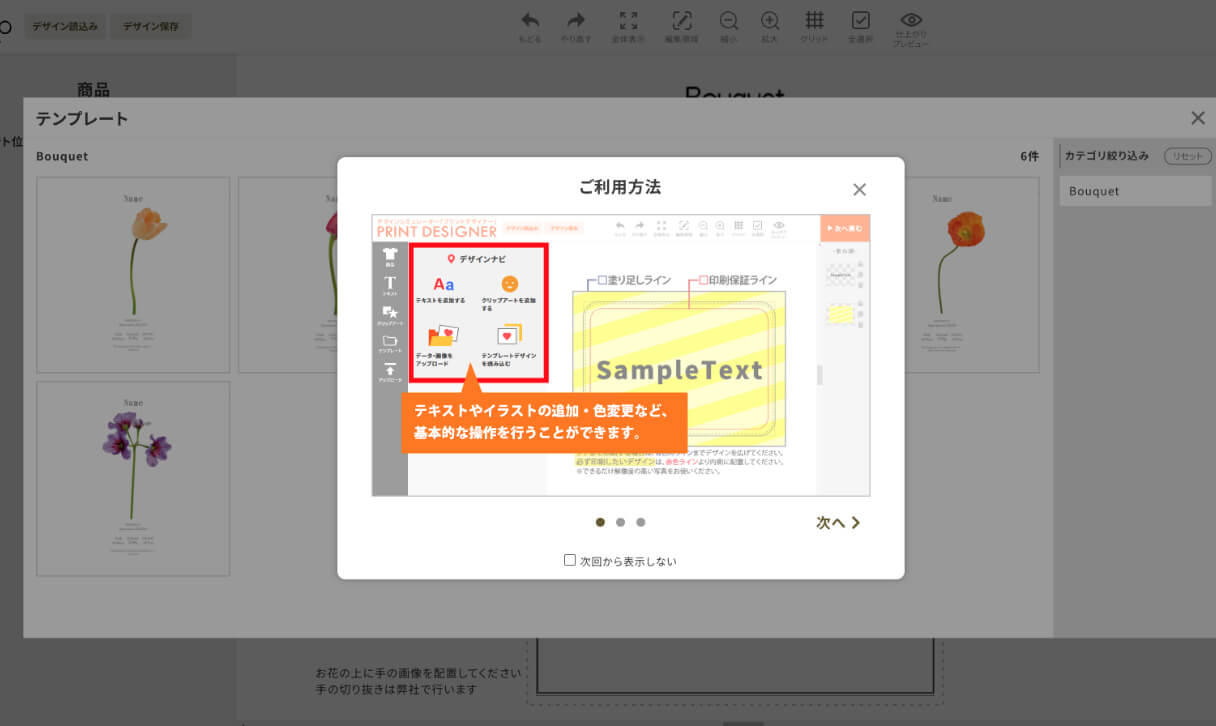
Task: Click the redo (やり直す) arrow icon
Action: point(576,21)
